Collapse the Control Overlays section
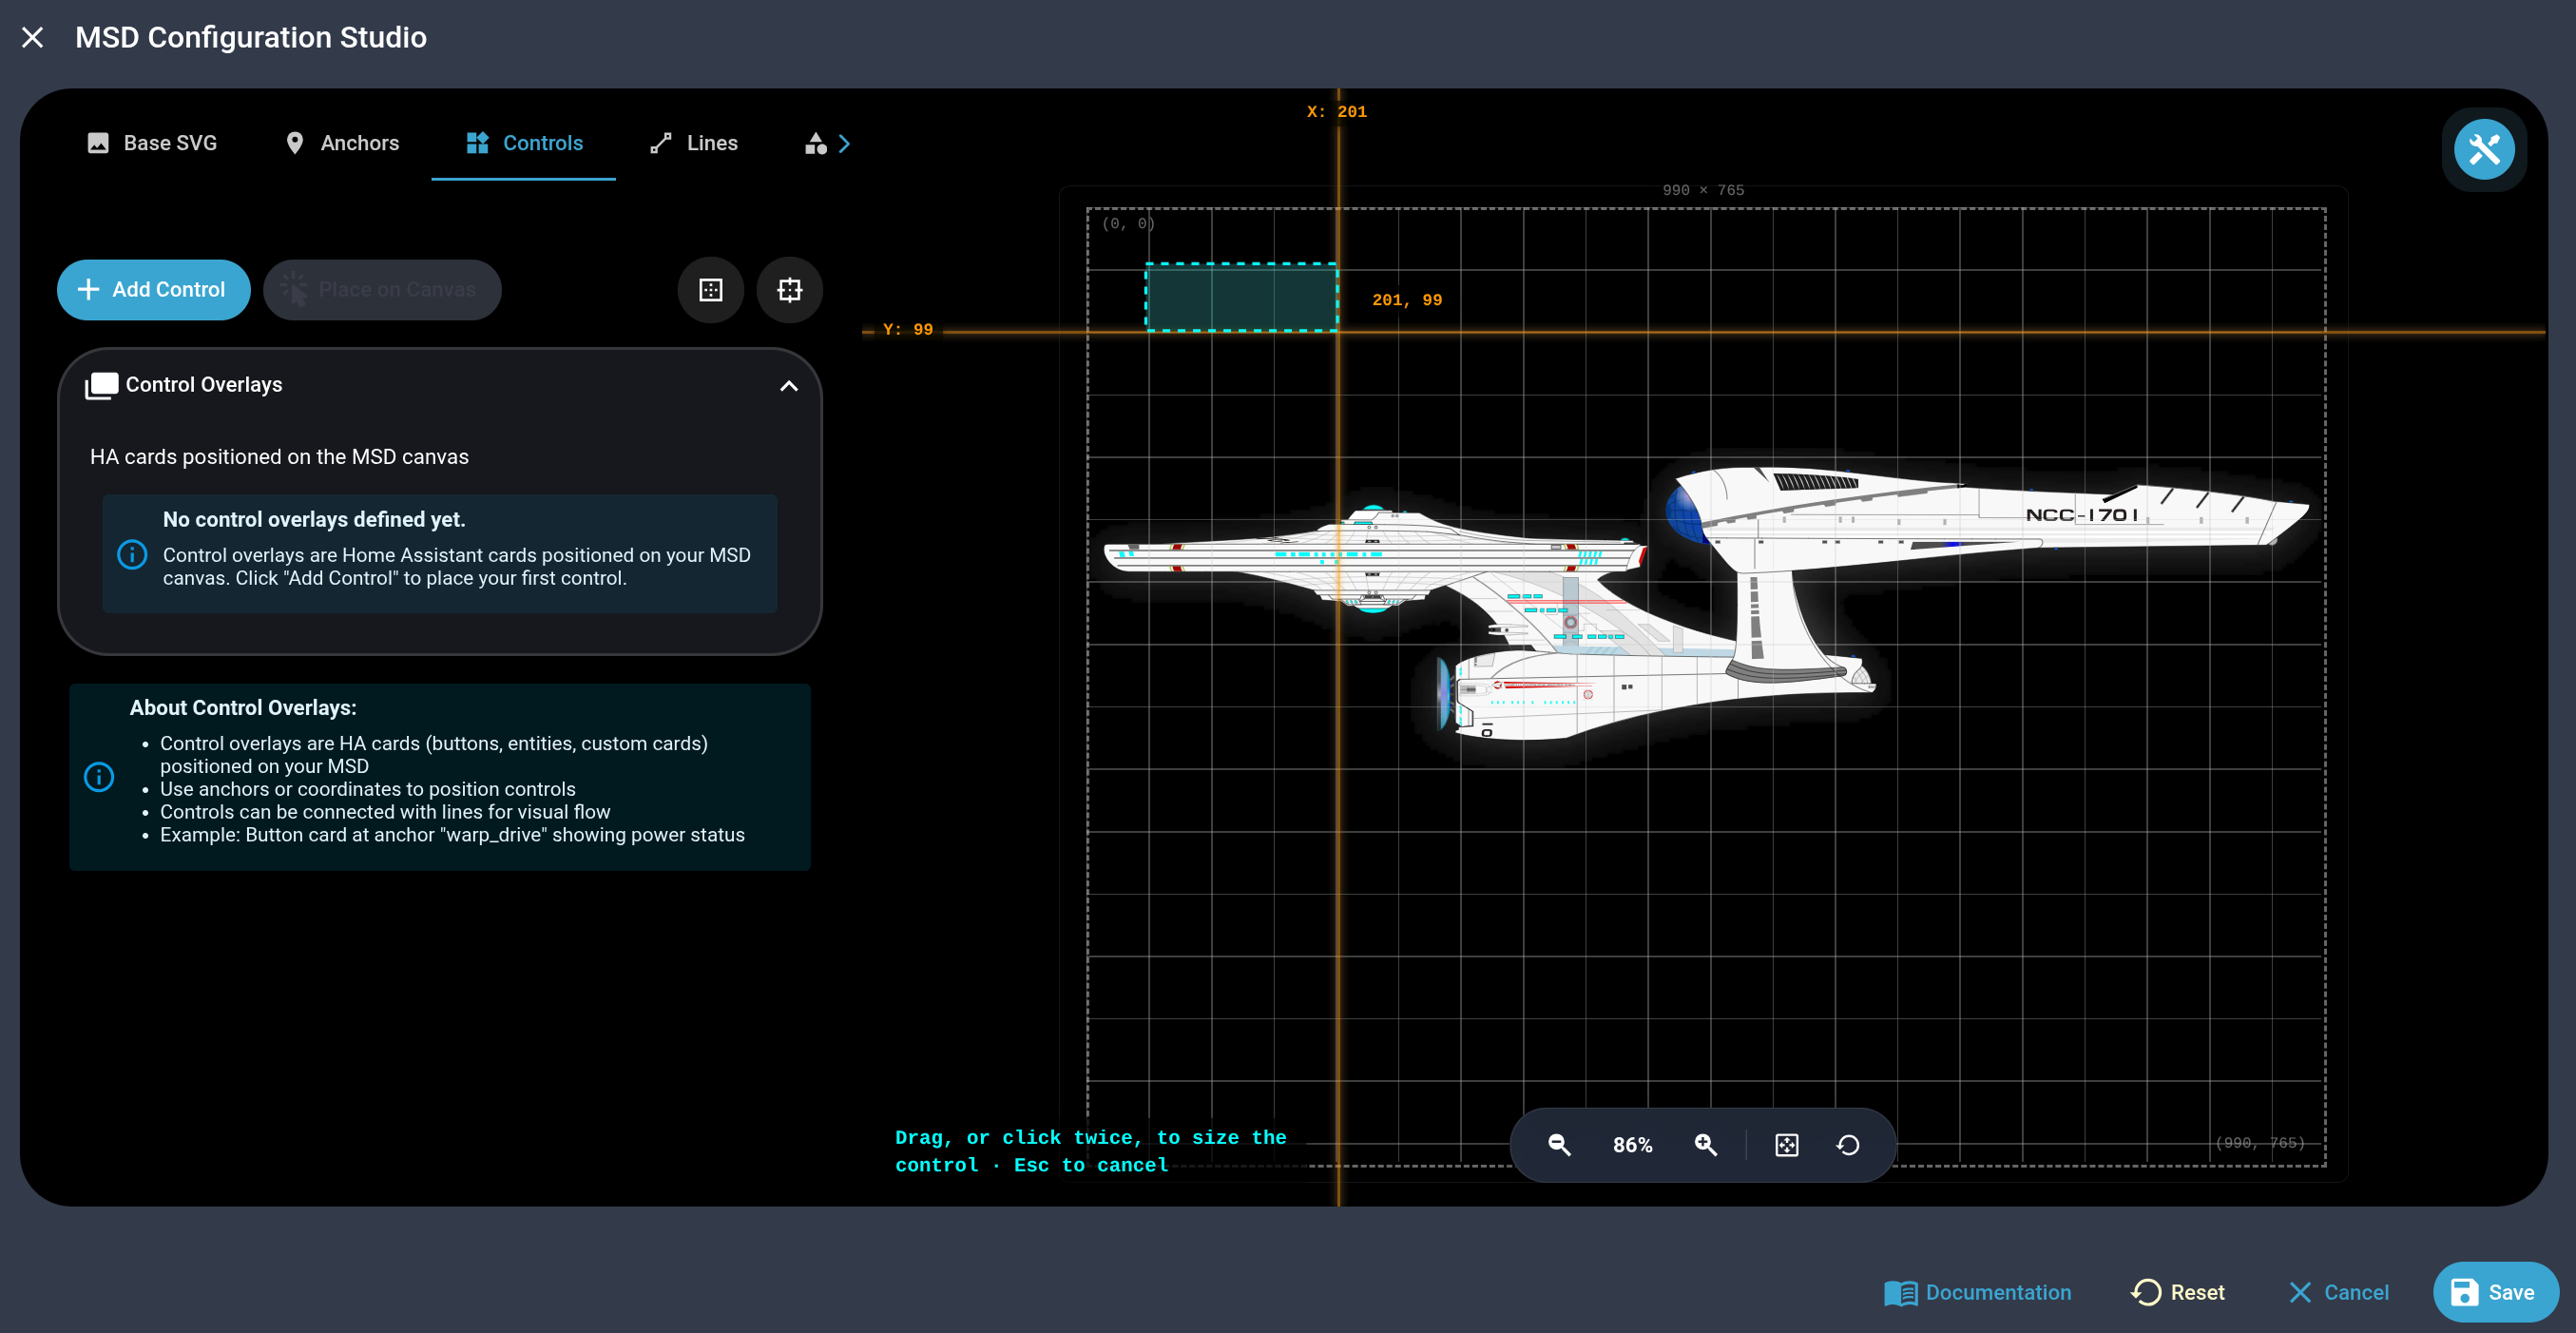 coord(789,386)
